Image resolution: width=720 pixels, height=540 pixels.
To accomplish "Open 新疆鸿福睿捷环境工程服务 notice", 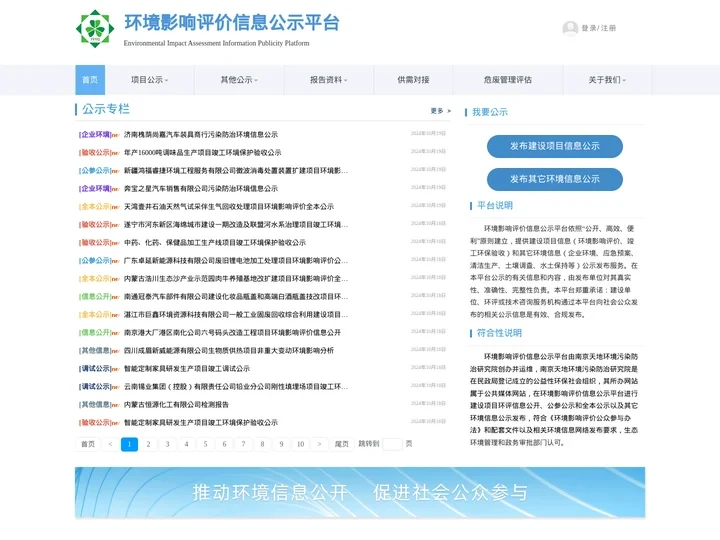I will pyautogui.click(x=236, y=170).
